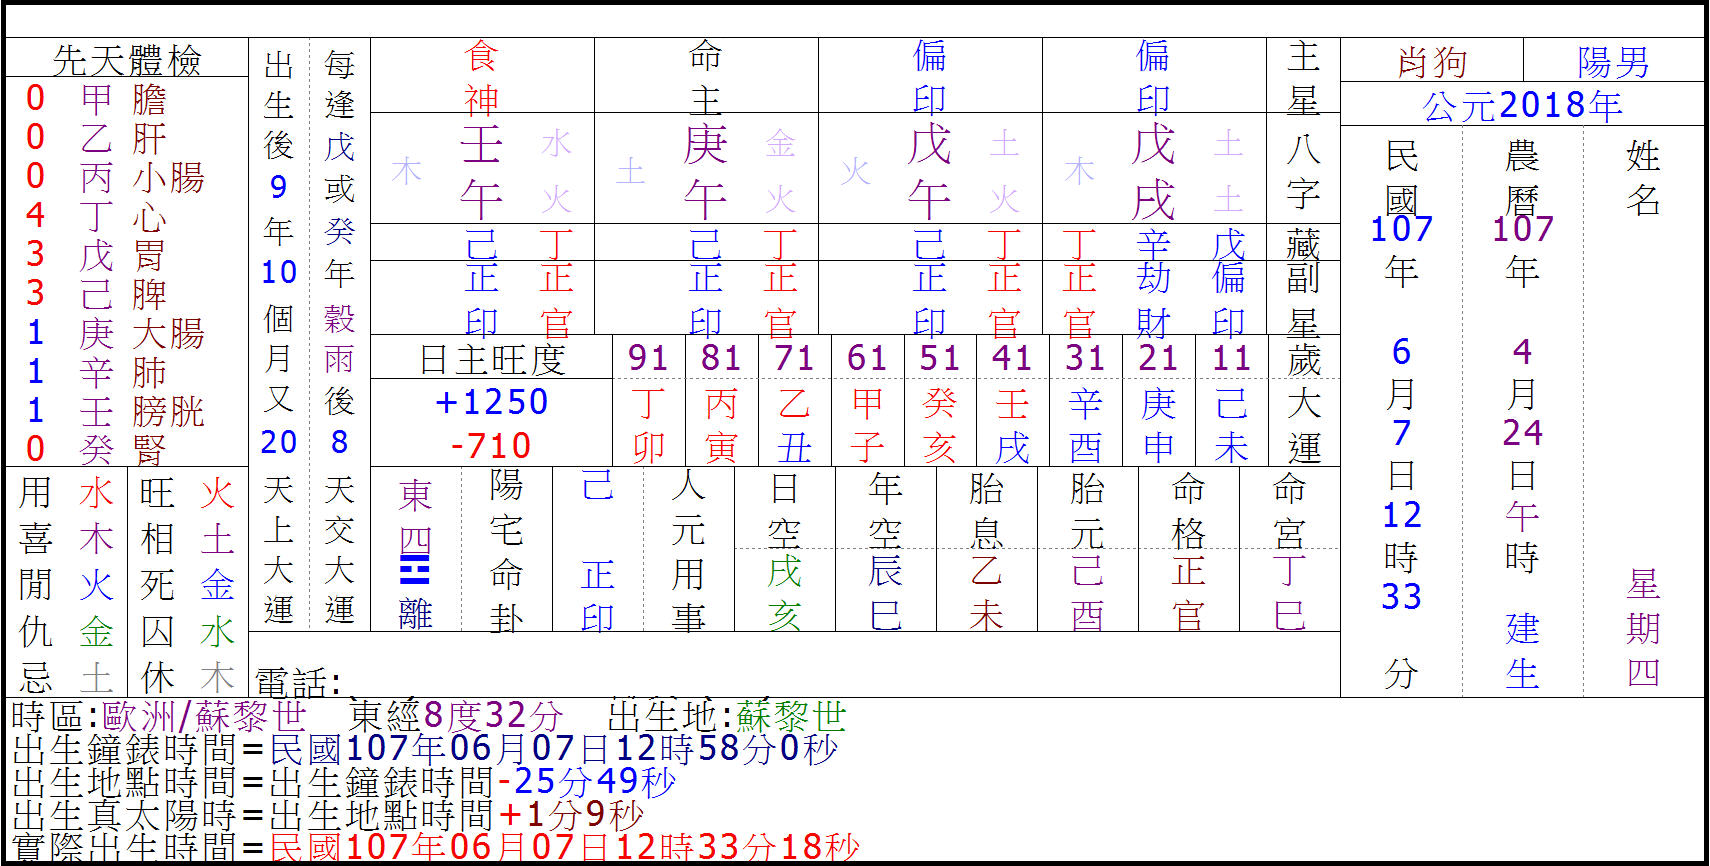This screenshot has width=1710, height=866.
Task: Select the 丁 心 row with score 4
Action: [x=96, y=216]
